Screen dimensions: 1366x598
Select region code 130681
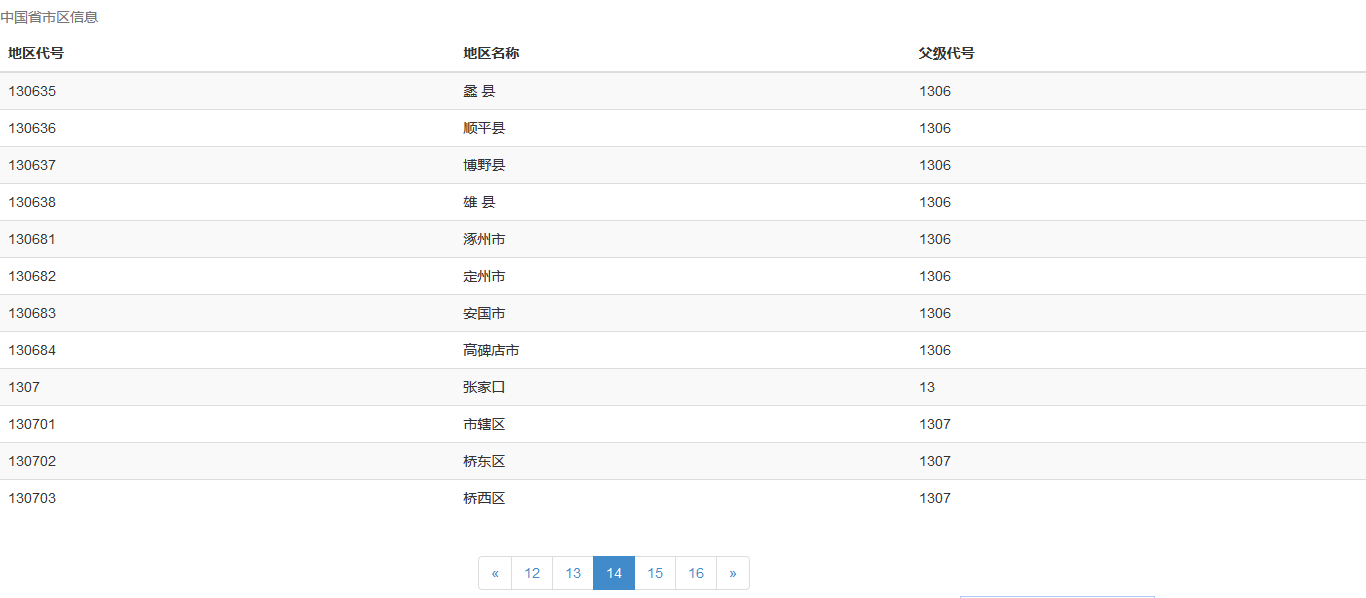[32, 239]
